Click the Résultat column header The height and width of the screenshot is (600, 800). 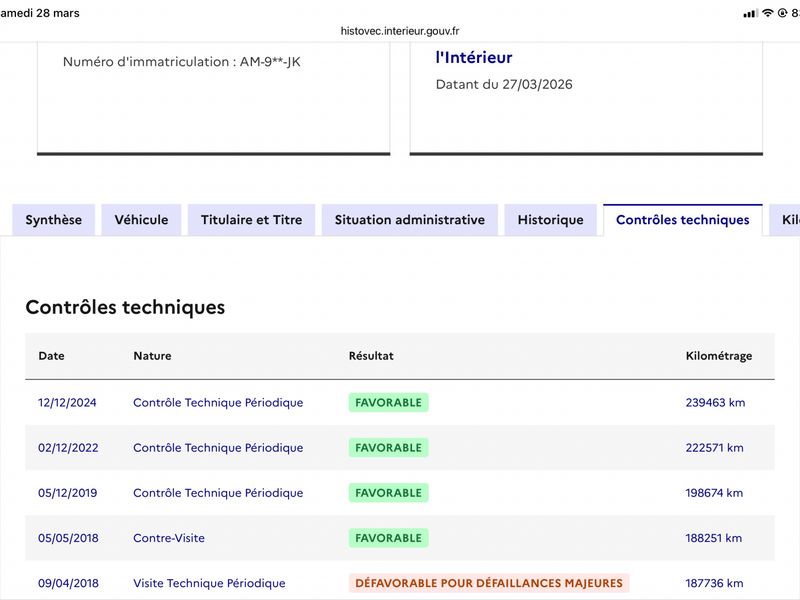tap(371, 356)
